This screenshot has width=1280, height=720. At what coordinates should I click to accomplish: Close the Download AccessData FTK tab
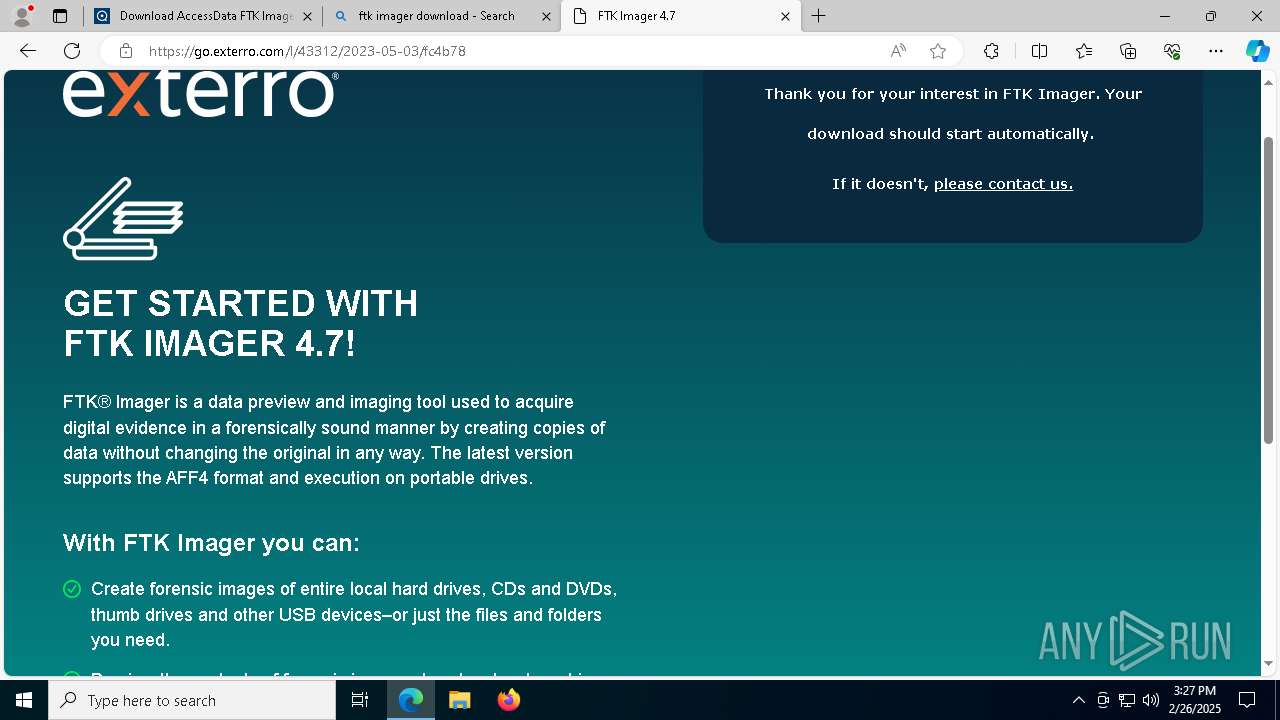(x=307, y=16)
